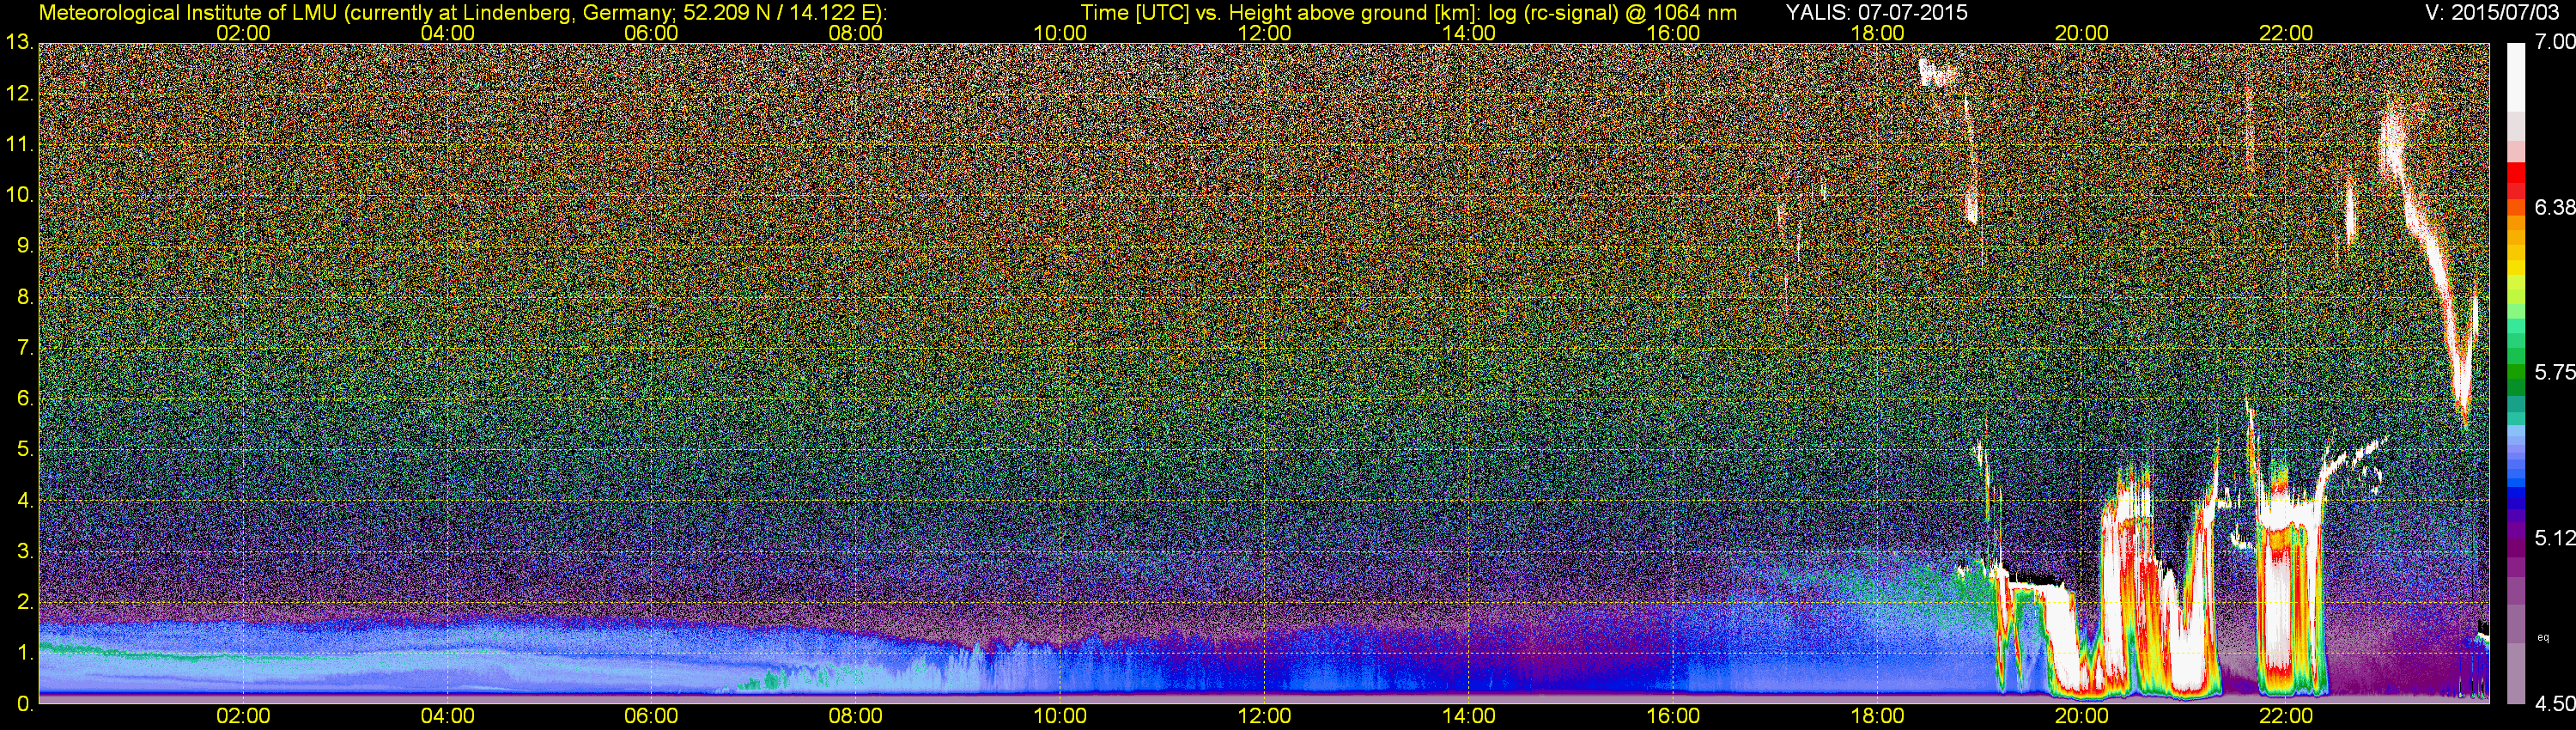Click the 5.75 value on the color scale
This screenshot has width=2576, height=730.
pyautogui.click(x=2555, y=373)
